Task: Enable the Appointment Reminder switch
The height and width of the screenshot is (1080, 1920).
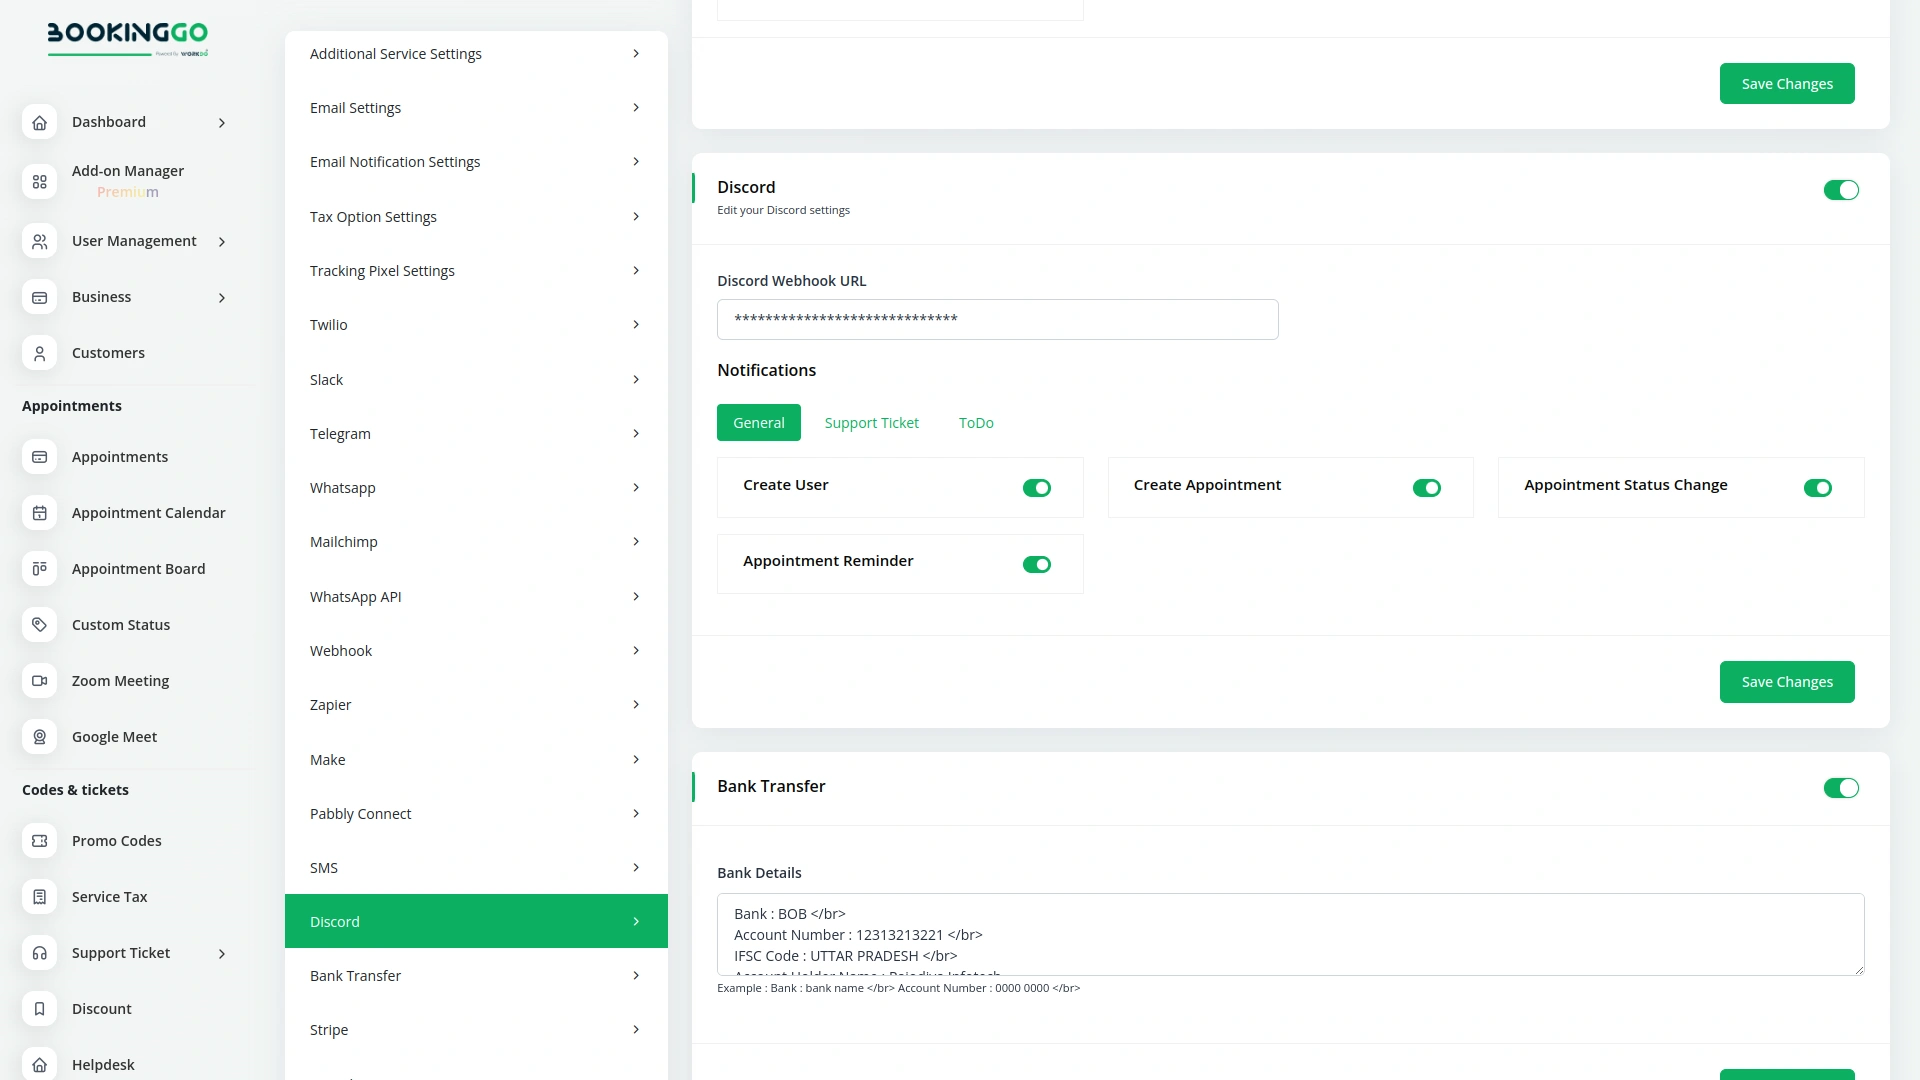Action: pos(1037,564)
